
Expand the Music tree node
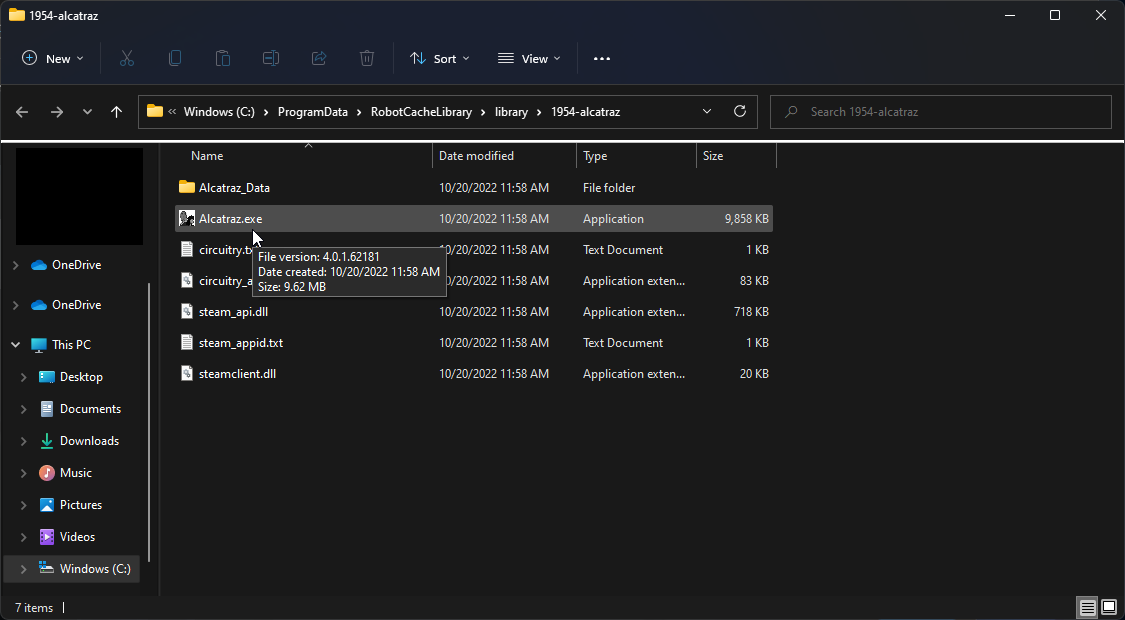pyautogui.click(x=24, y=473)
